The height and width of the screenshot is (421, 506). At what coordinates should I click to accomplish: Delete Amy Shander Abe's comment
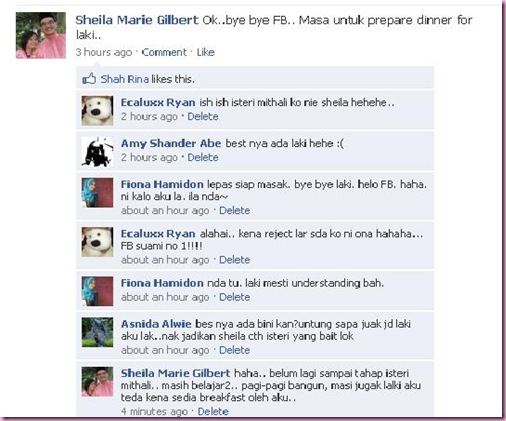pyautogui.click(x=203, y=157)
